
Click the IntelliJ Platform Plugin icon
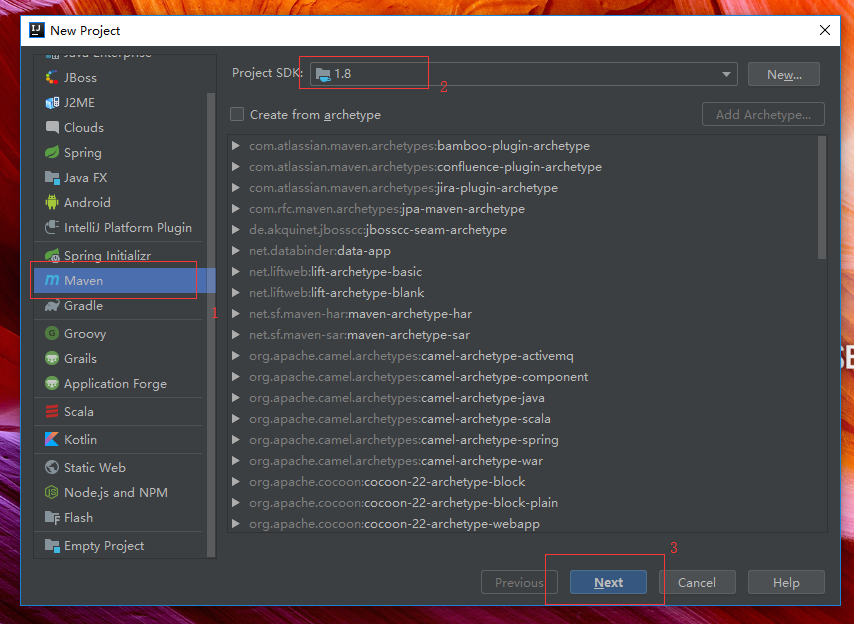[52, 227]
